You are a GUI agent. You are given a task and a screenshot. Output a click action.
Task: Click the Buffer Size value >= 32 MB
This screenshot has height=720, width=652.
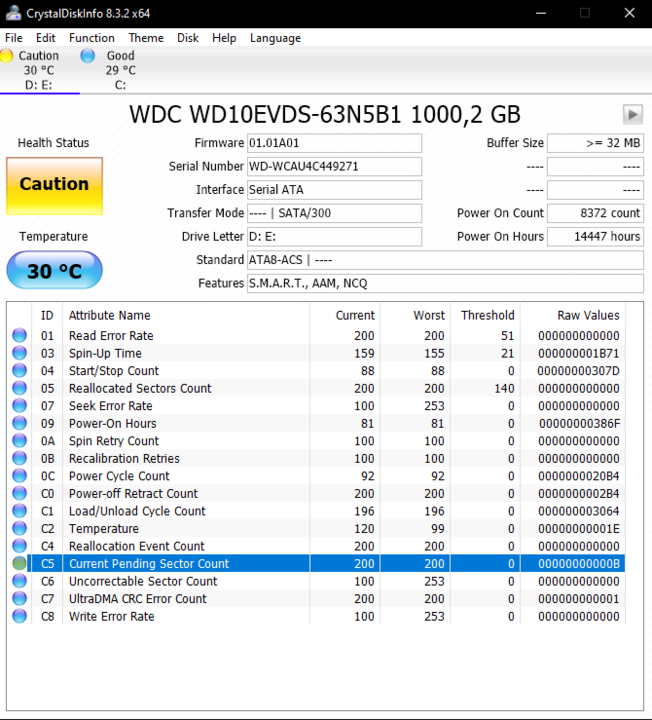pyautogui.click(x=596, y=143)
